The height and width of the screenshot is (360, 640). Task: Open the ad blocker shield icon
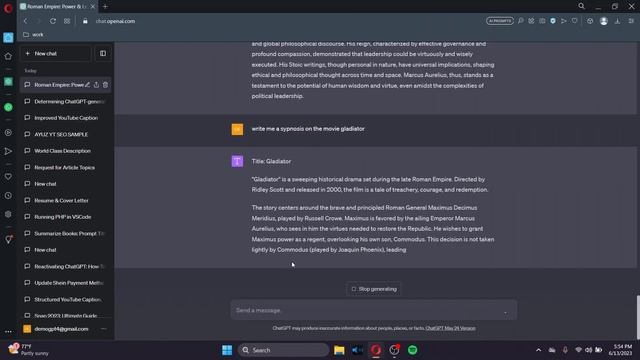[553, 21]
